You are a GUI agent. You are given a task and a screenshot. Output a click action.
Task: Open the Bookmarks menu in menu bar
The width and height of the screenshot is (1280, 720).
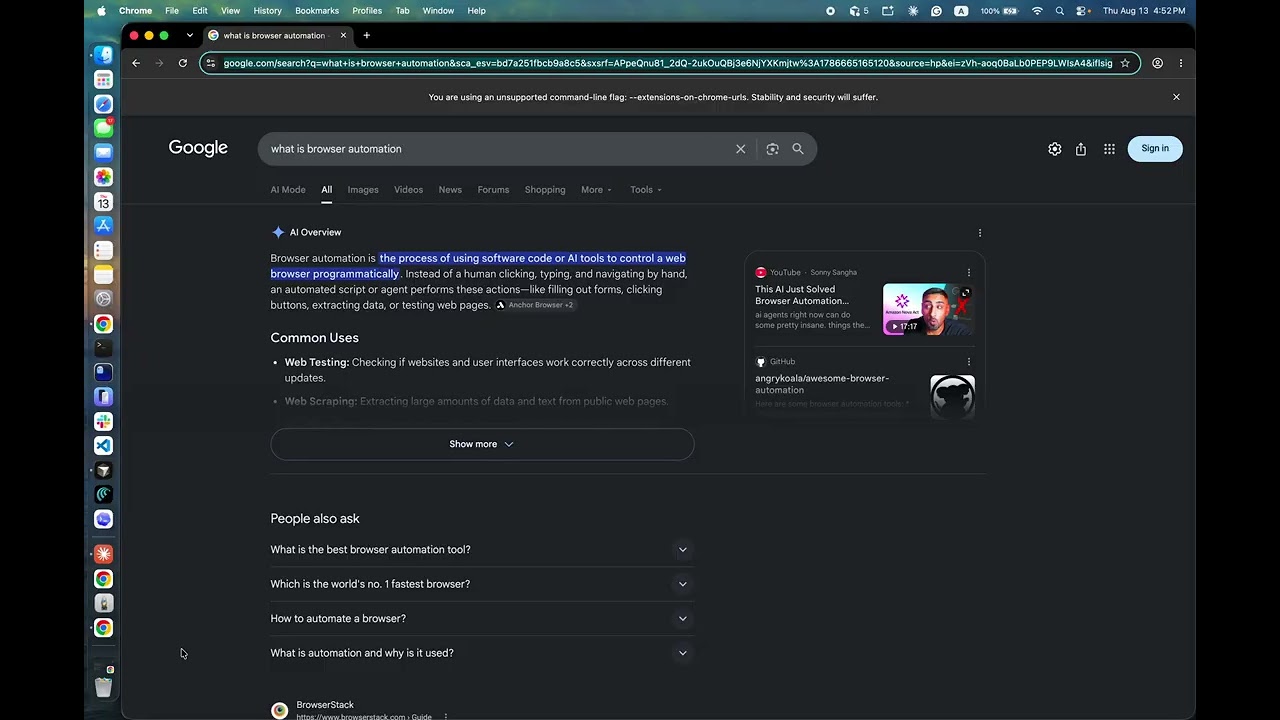[x=317, y=11]
